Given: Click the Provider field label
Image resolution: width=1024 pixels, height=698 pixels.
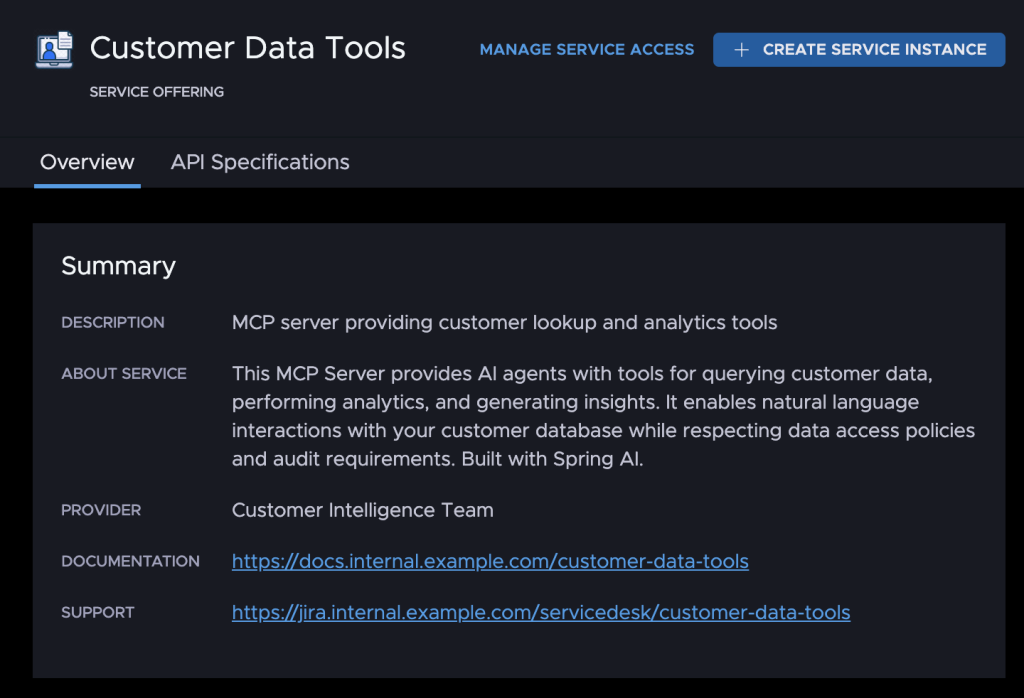Looking at the screenshot, I should [x=101, y=510].
